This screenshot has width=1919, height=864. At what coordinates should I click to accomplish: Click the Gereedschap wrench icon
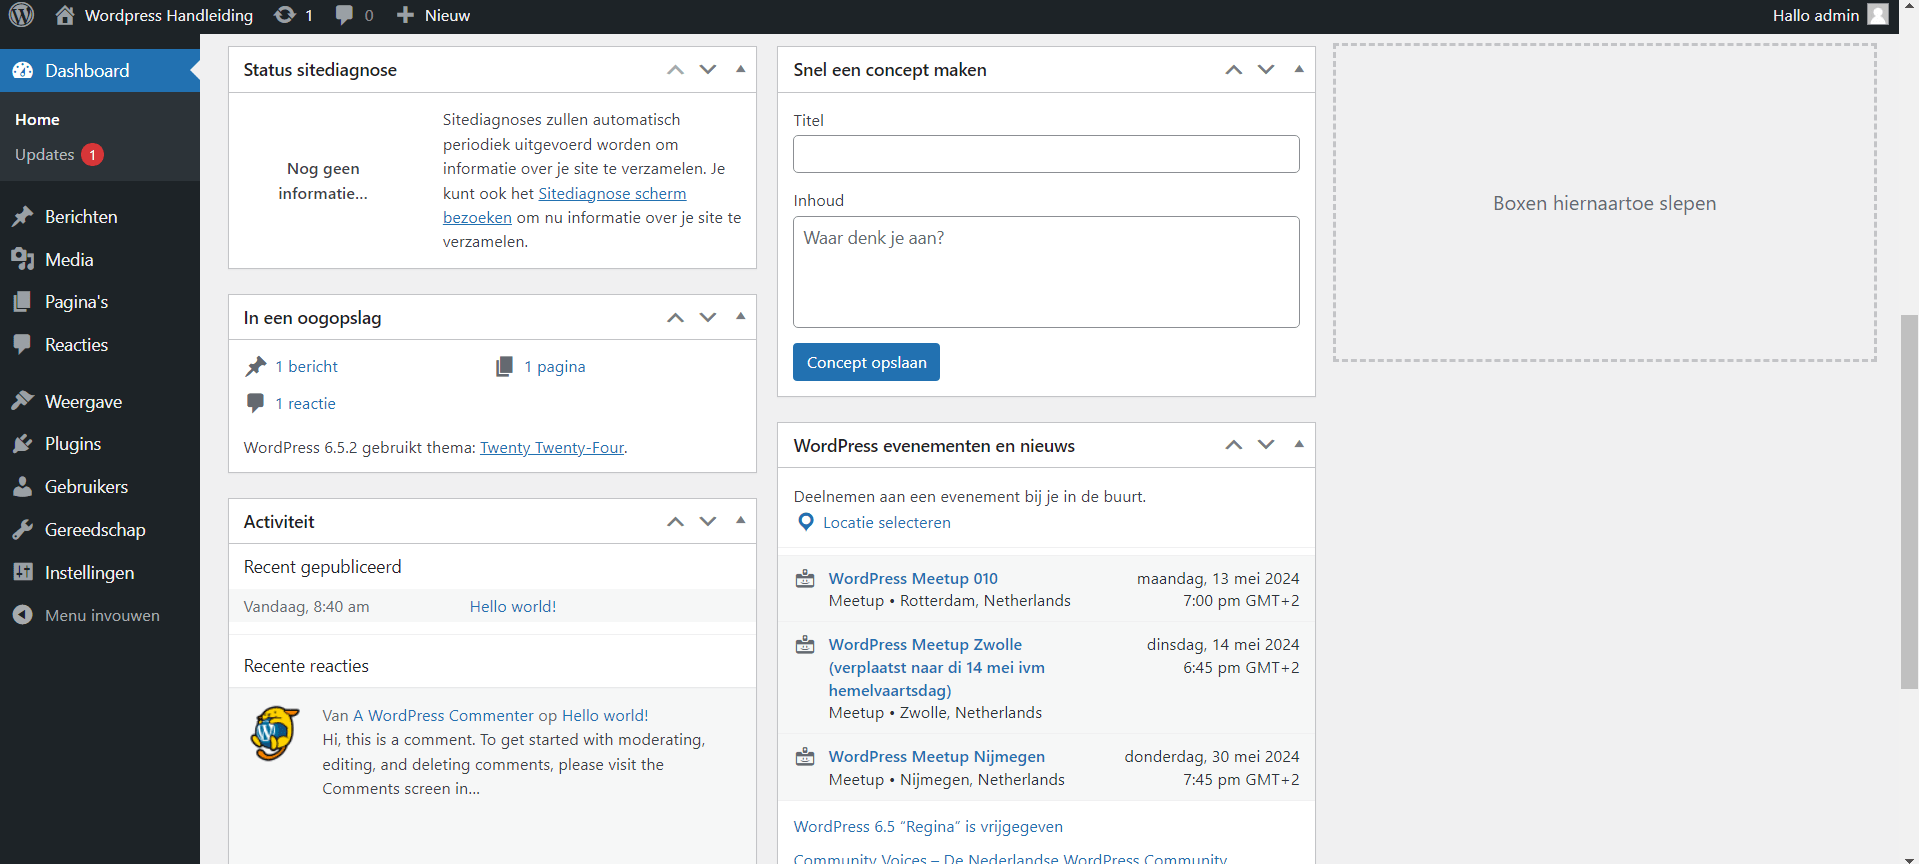click(23, 530)
